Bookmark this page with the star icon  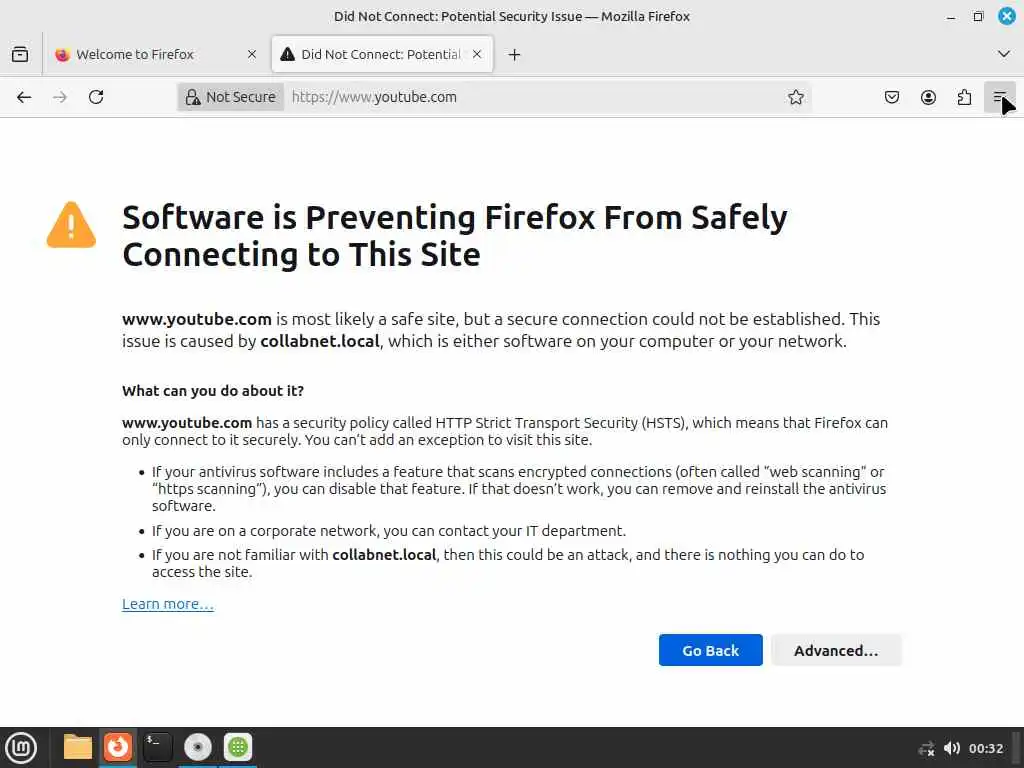pyautogui.click(x=795, y=97)
